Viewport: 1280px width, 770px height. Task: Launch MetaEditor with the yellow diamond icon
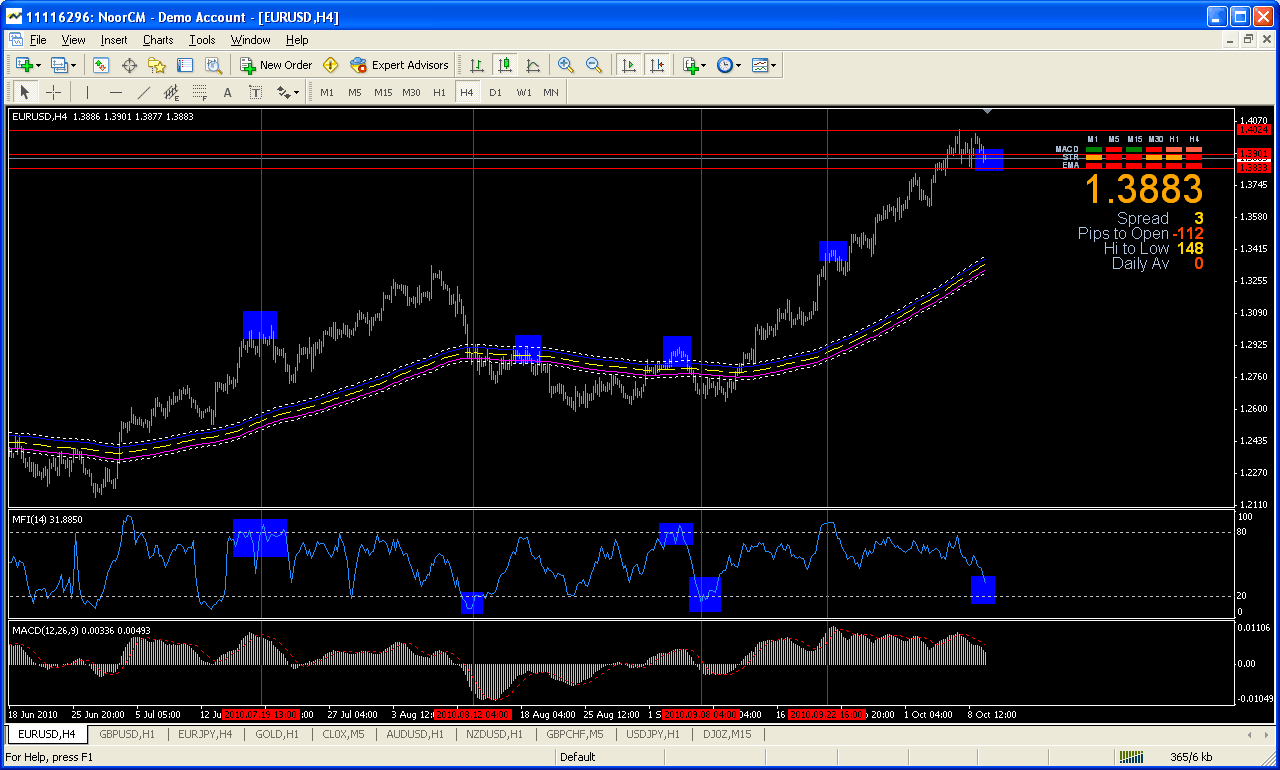(331, 65)
